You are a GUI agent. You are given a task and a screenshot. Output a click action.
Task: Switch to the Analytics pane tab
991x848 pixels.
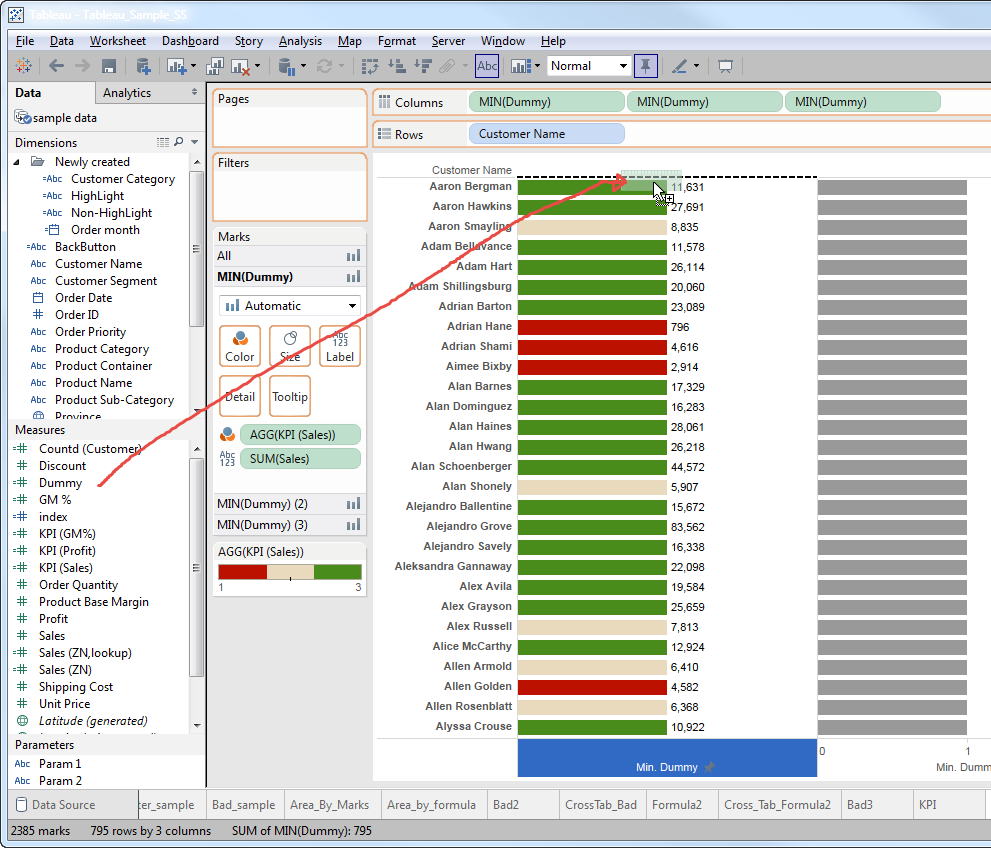tap(150, 93)
